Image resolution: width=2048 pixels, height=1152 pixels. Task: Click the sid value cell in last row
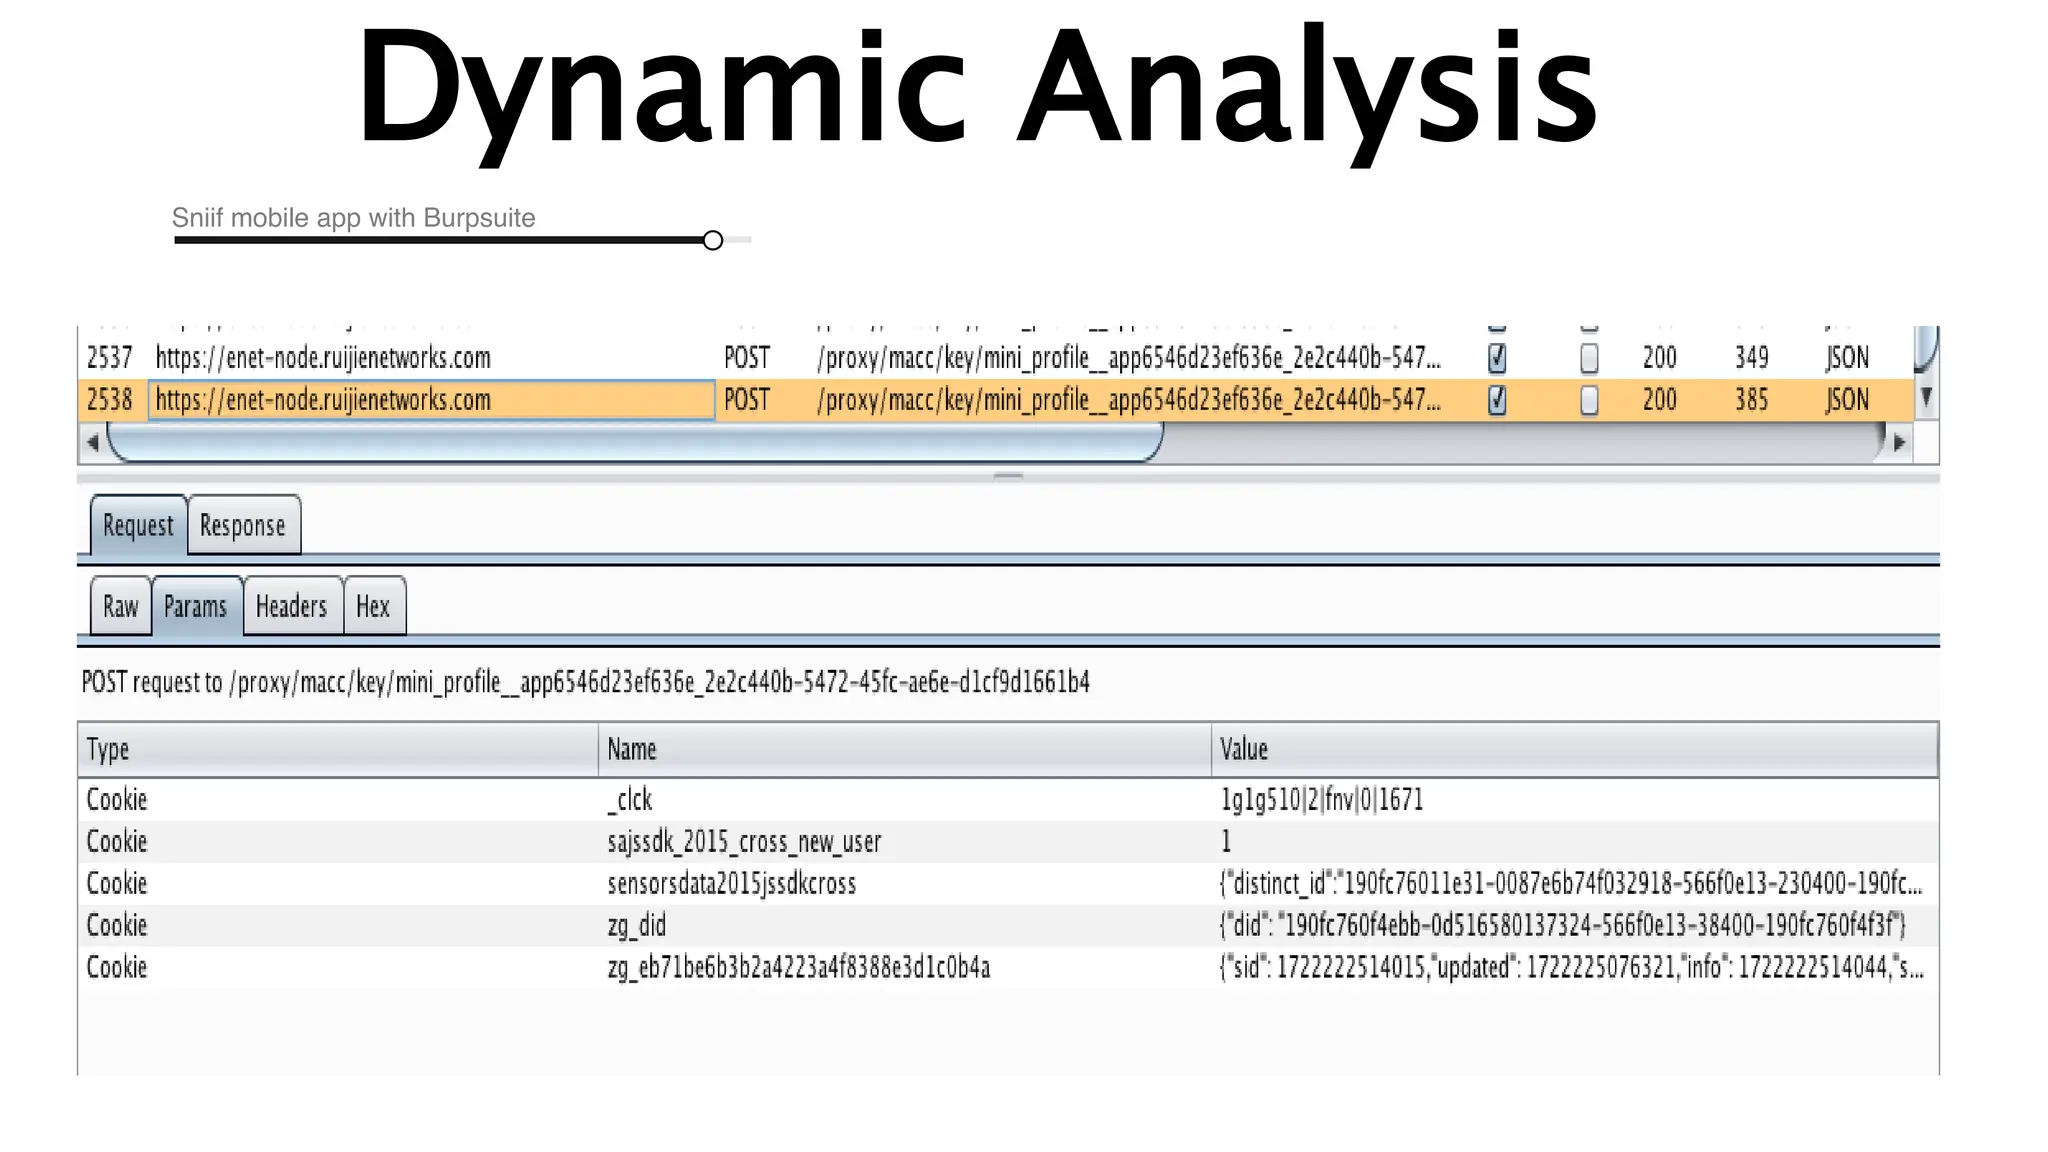pos(1571,968)
